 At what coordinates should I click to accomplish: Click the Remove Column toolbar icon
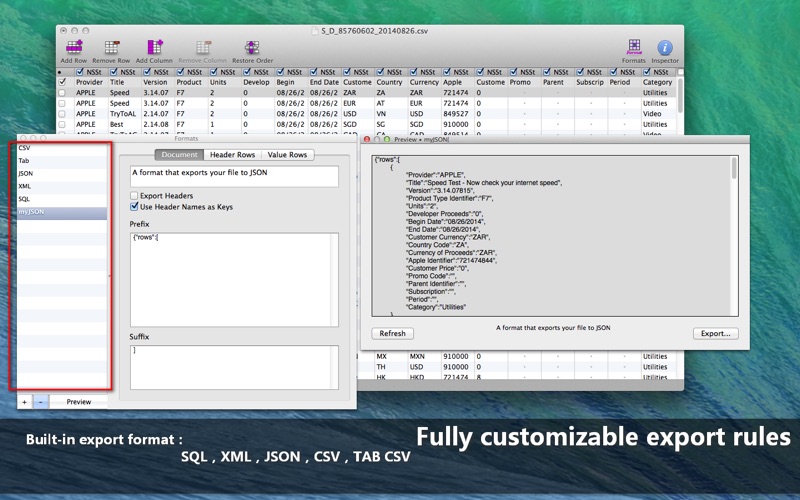point(203,47)
